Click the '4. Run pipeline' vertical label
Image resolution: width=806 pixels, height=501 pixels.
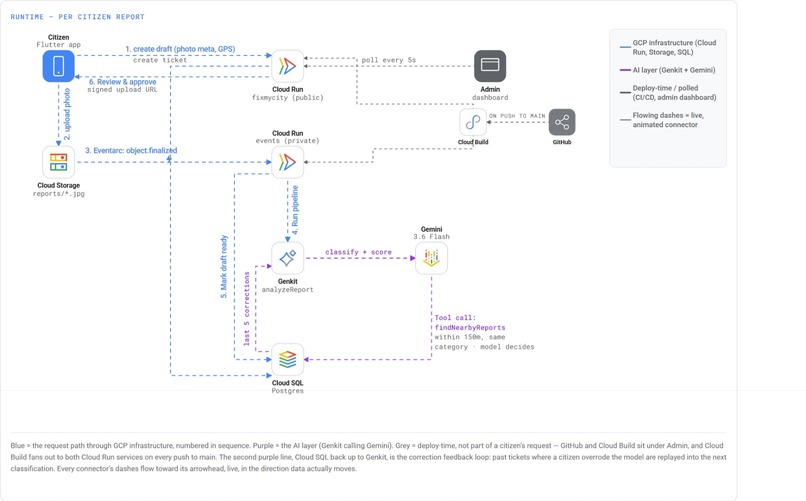pos(295,210)
